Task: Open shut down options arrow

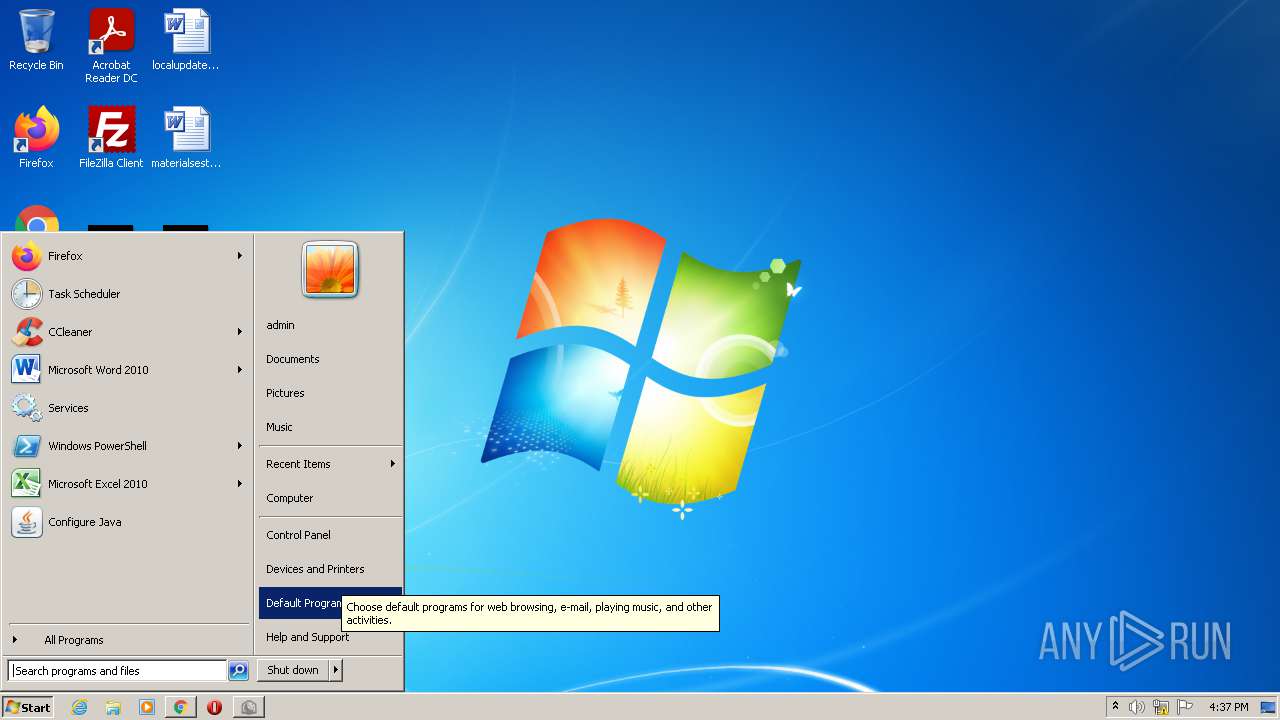Action: (x=336, y=670)
